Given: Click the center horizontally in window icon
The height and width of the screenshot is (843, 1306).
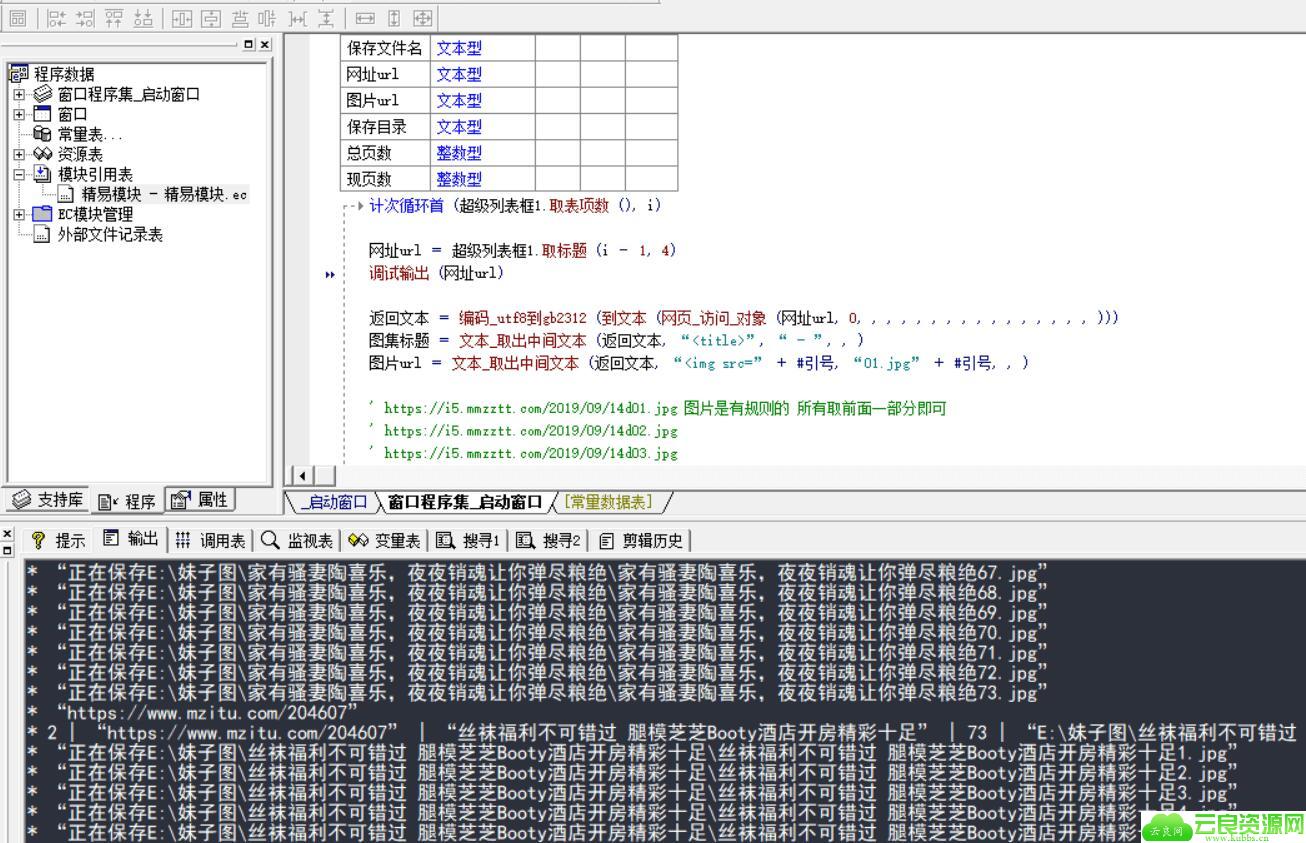Looking at the screenshot, I should (182, 18).
